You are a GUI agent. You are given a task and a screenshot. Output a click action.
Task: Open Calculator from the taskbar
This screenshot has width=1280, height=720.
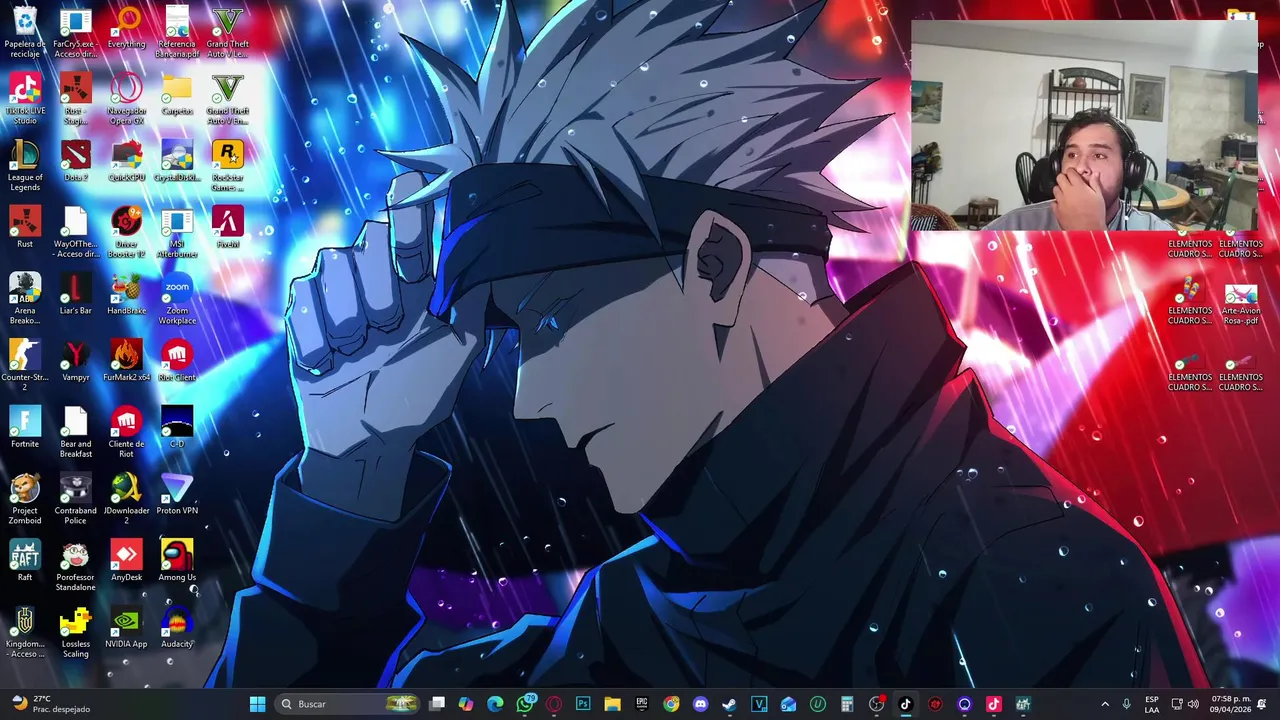[x=847, y=704]
